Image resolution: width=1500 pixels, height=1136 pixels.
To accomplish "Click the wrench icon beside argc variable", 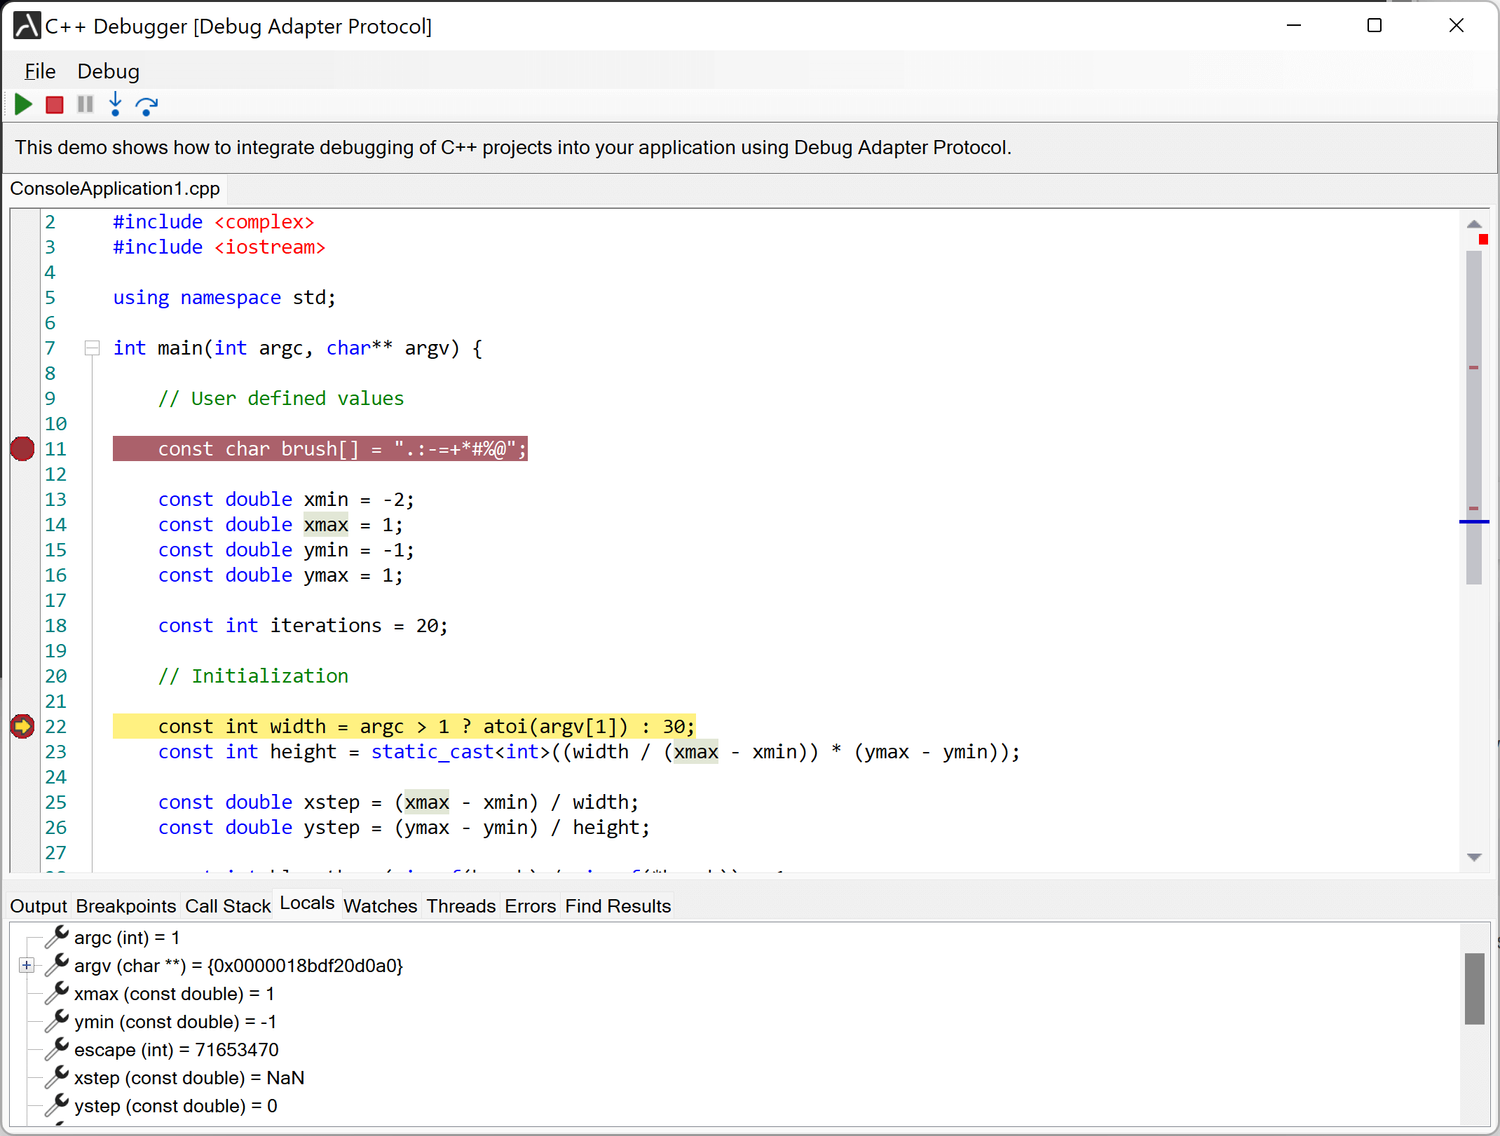I will (x=56, y=937).
